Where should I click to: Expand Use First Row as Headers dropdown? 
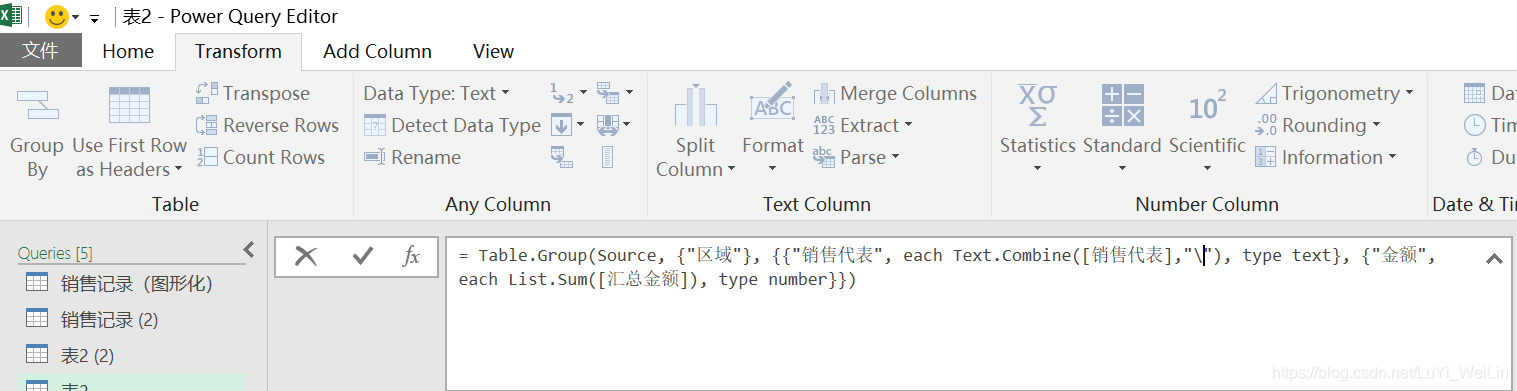point(179,170)
